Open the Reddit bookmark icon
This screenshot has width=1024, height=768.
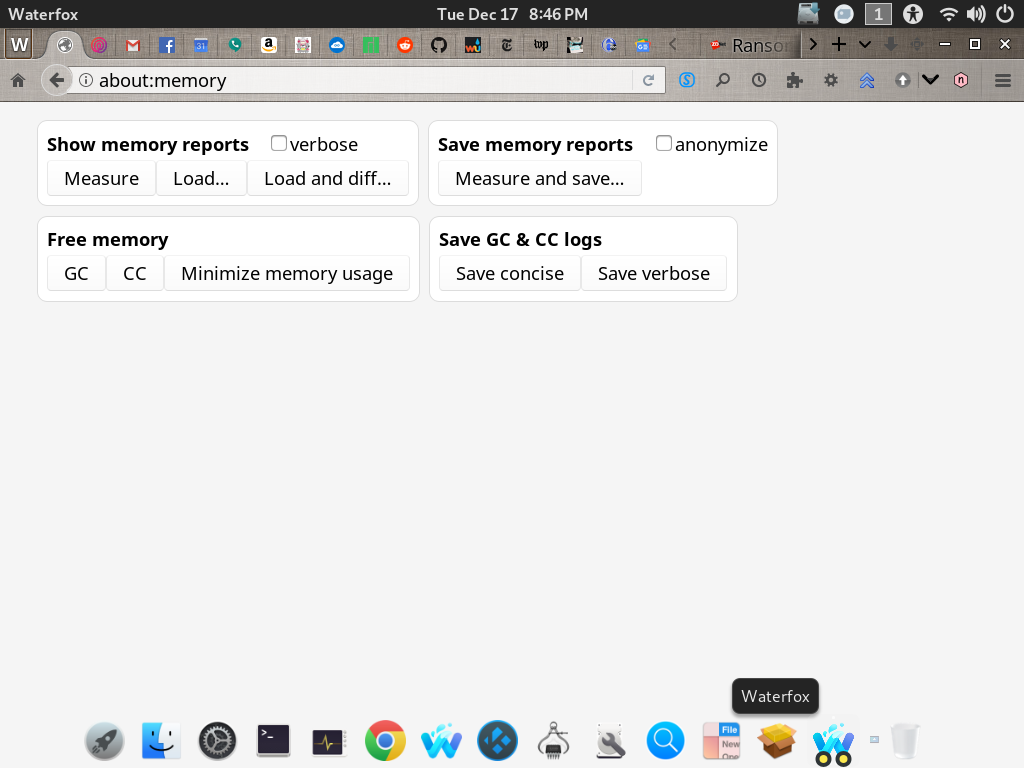[x=403, y=45]
